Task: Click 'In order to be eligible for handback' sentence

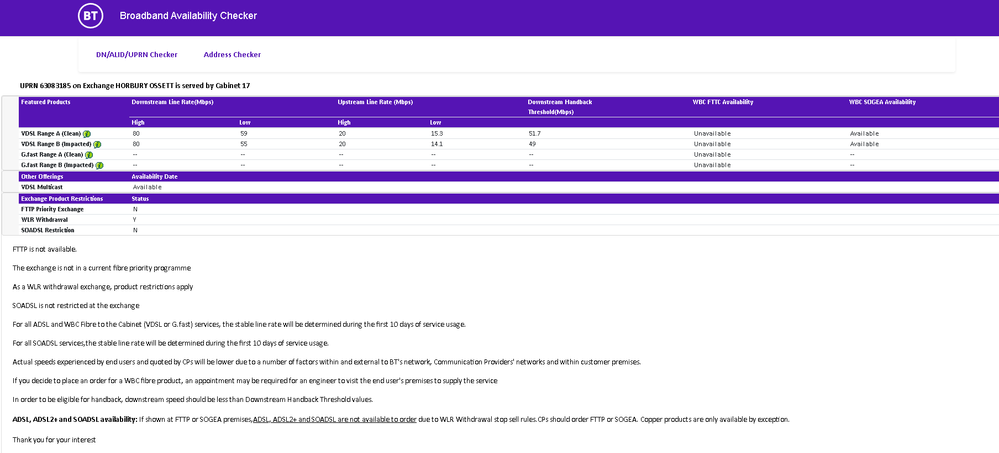Action: pyautogui.click(x=192, y=399)
